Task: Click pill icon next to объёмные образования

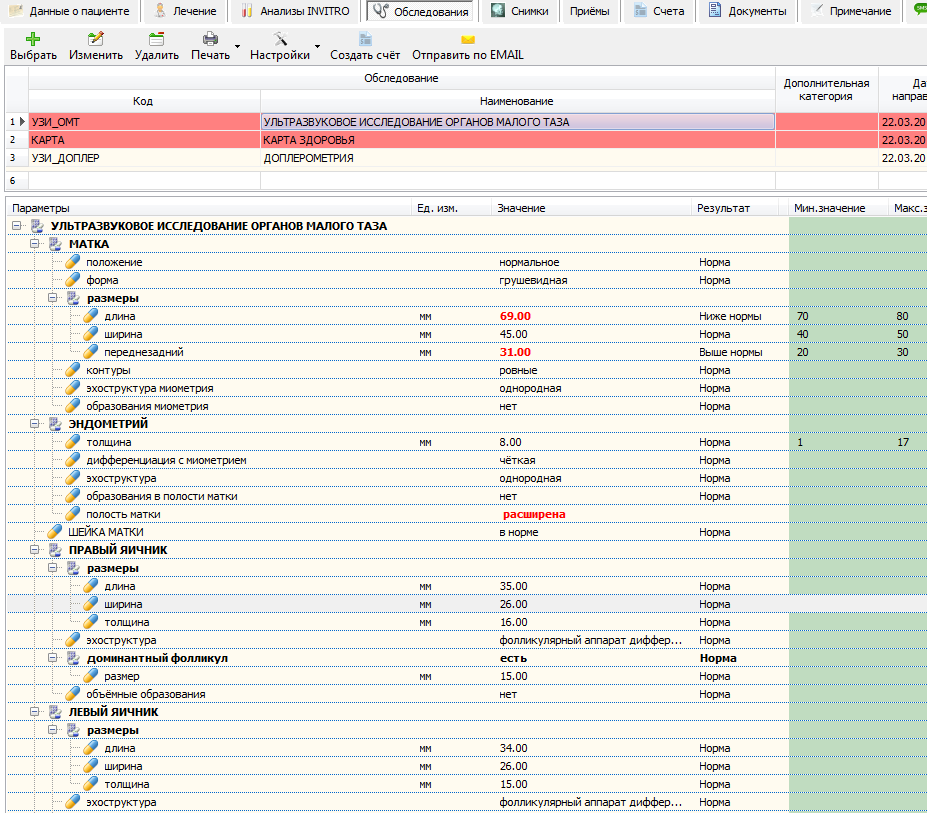Action: (x=73, y=694)
